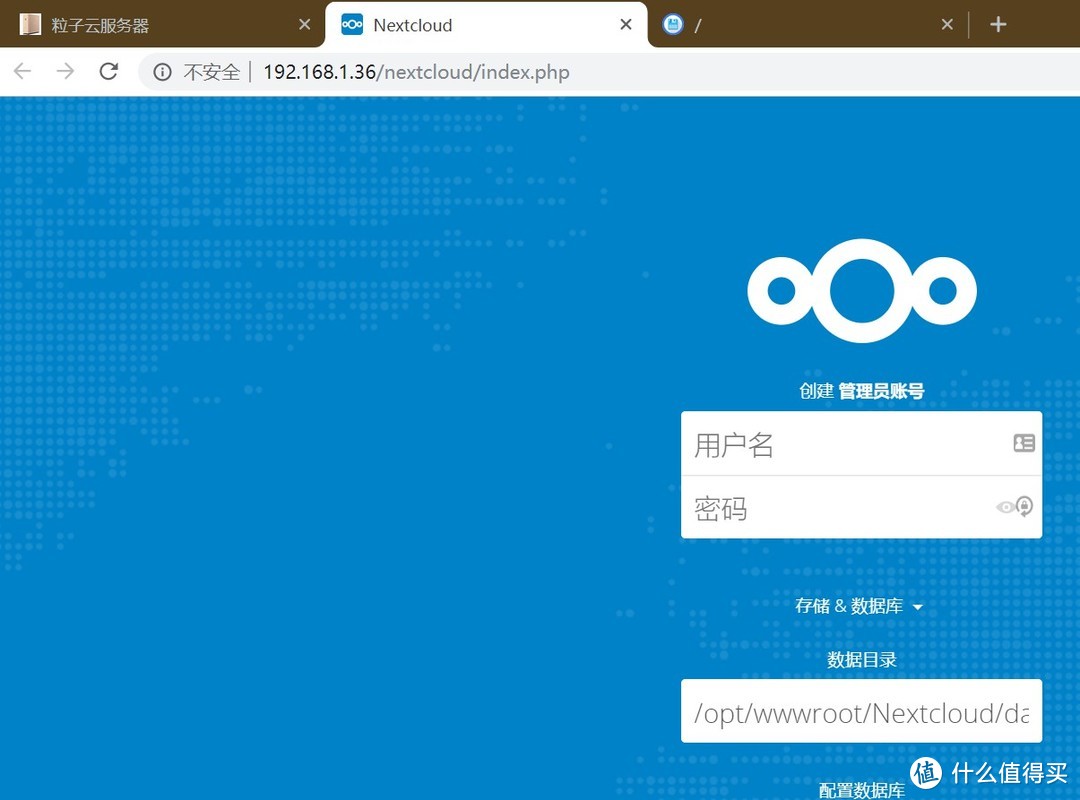Click the browser back arrow
Image resolution: width=1080 pixels, height=800 pixels.
[23, 71]
